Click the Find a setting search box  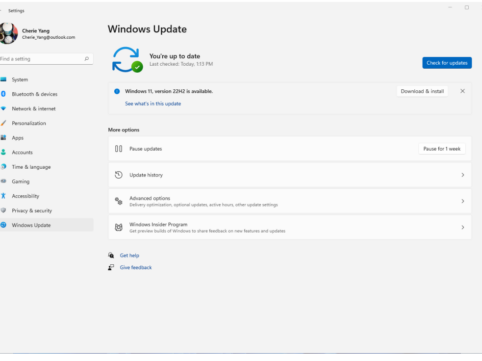[x=46, y=59]
